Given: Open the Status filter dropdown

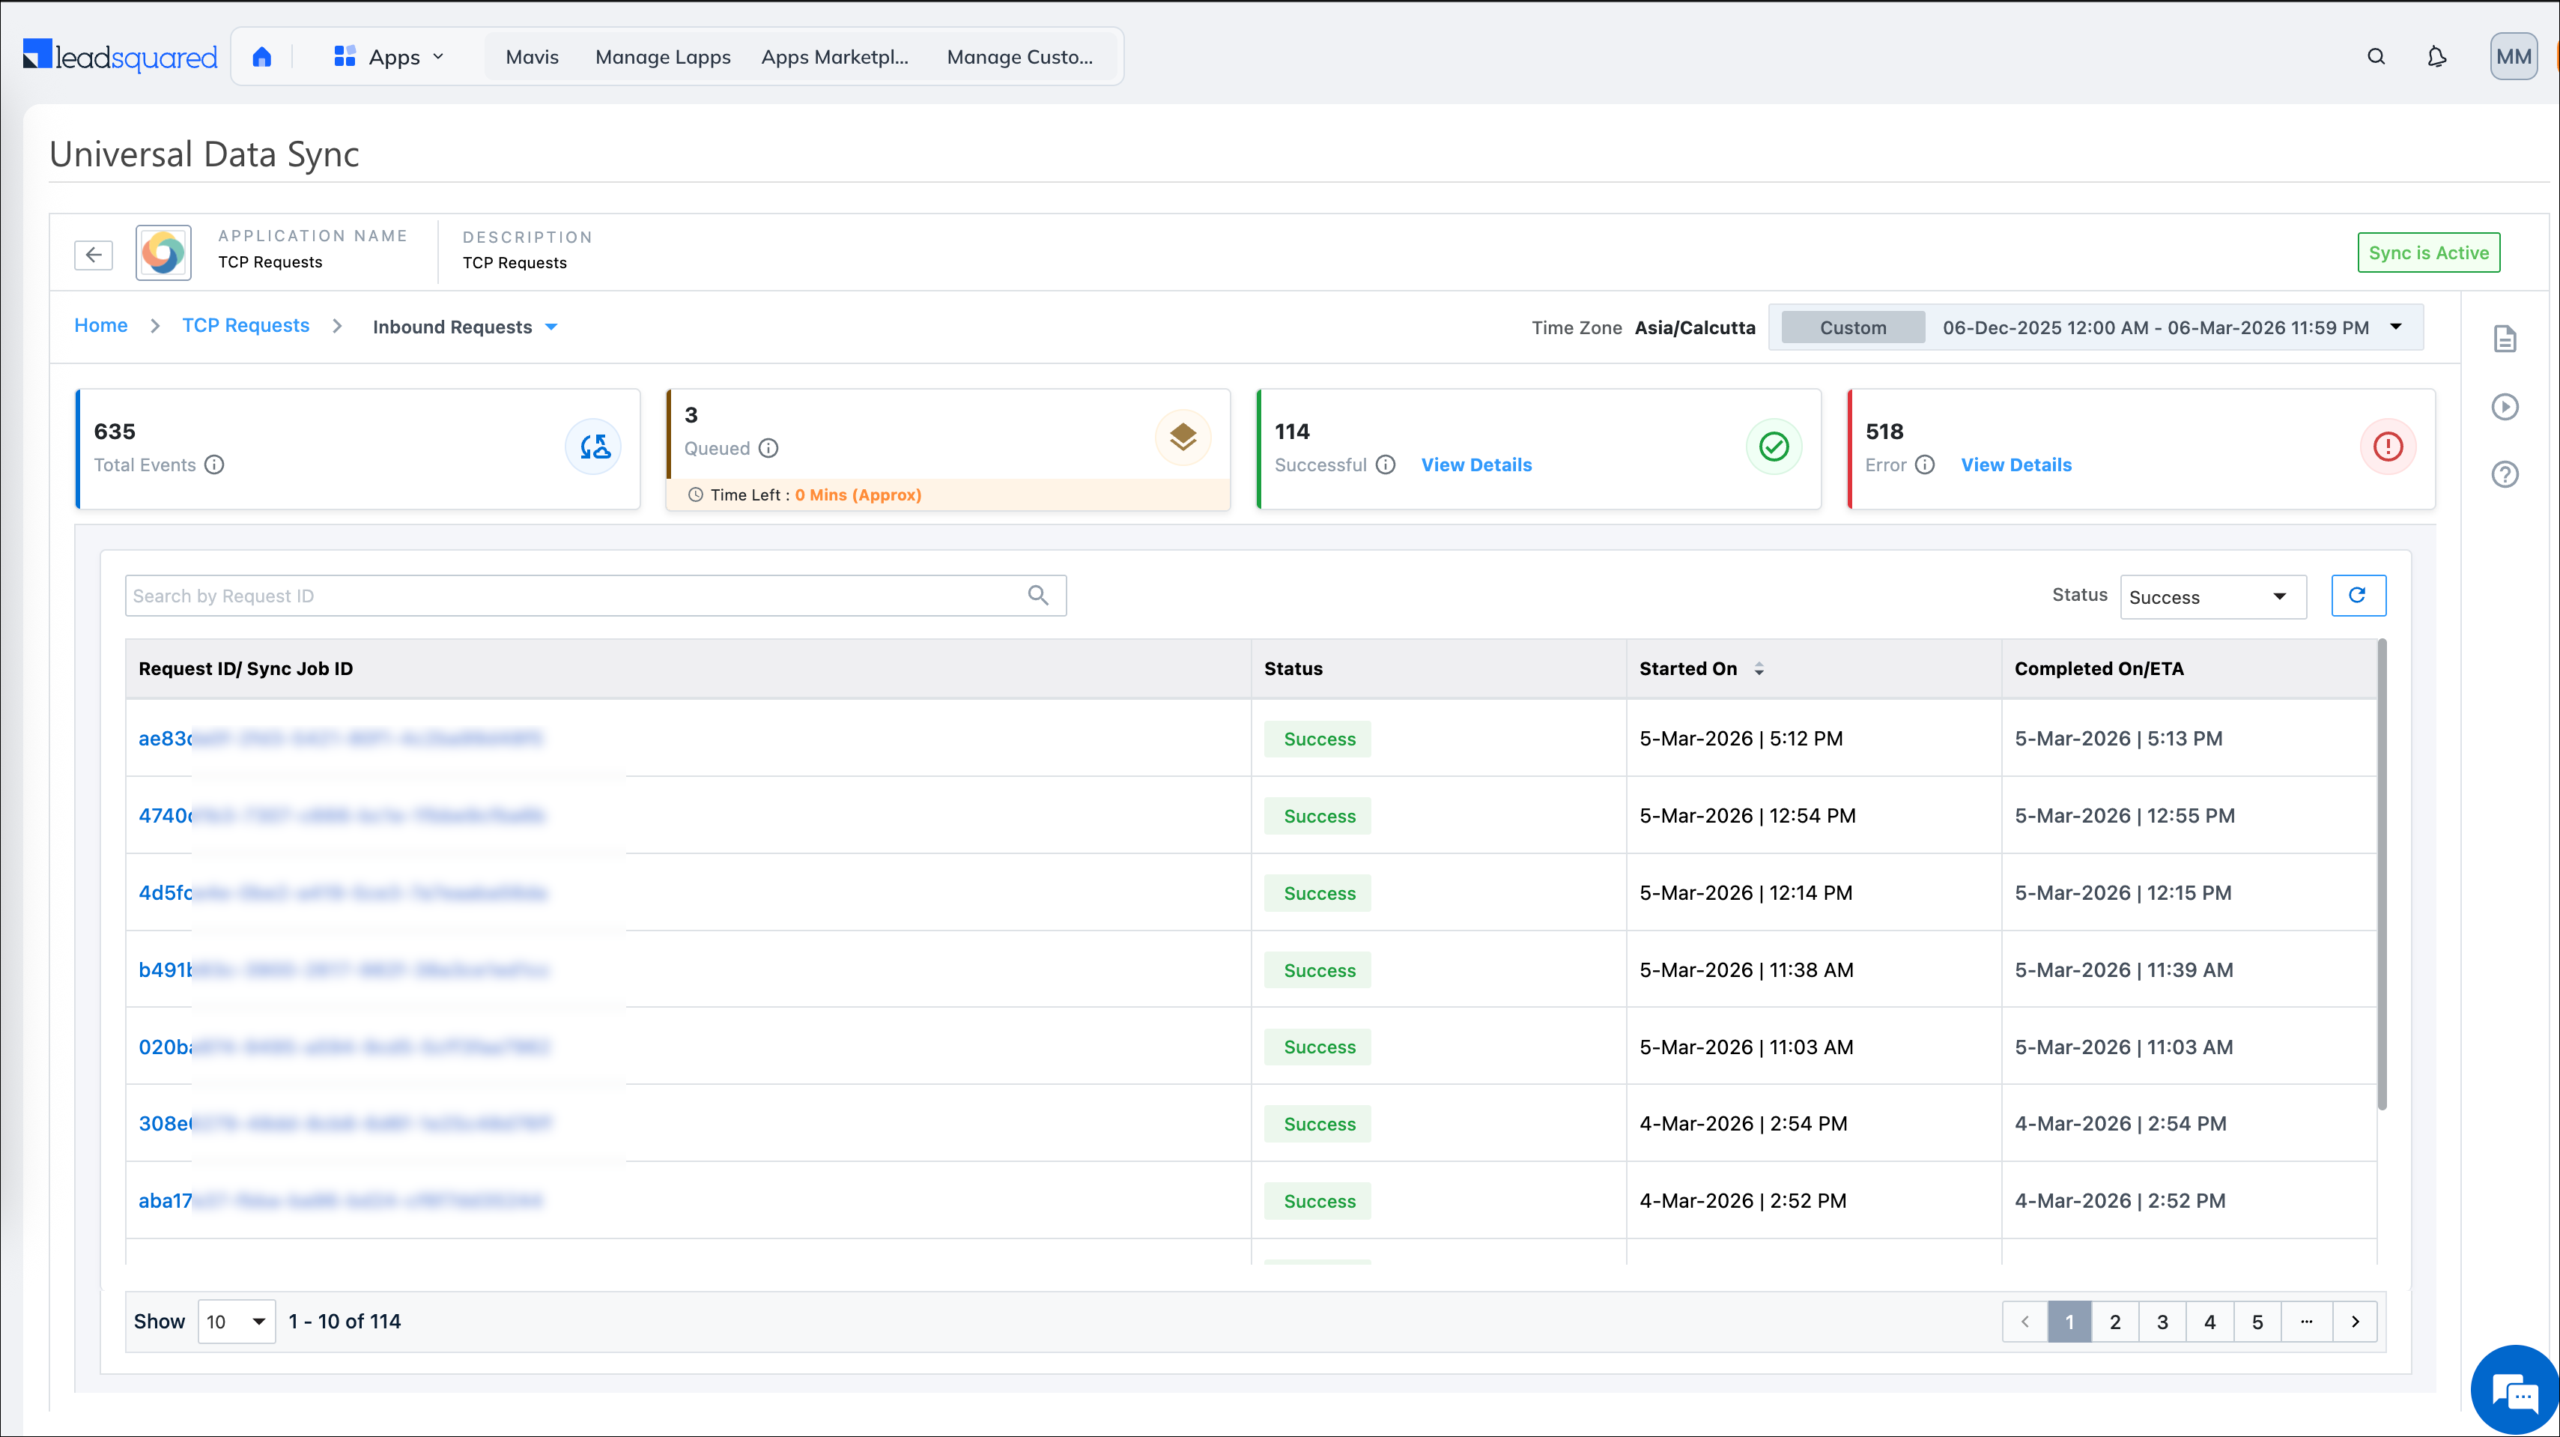Looking at the screenshot, I should tap(2212, 597).
